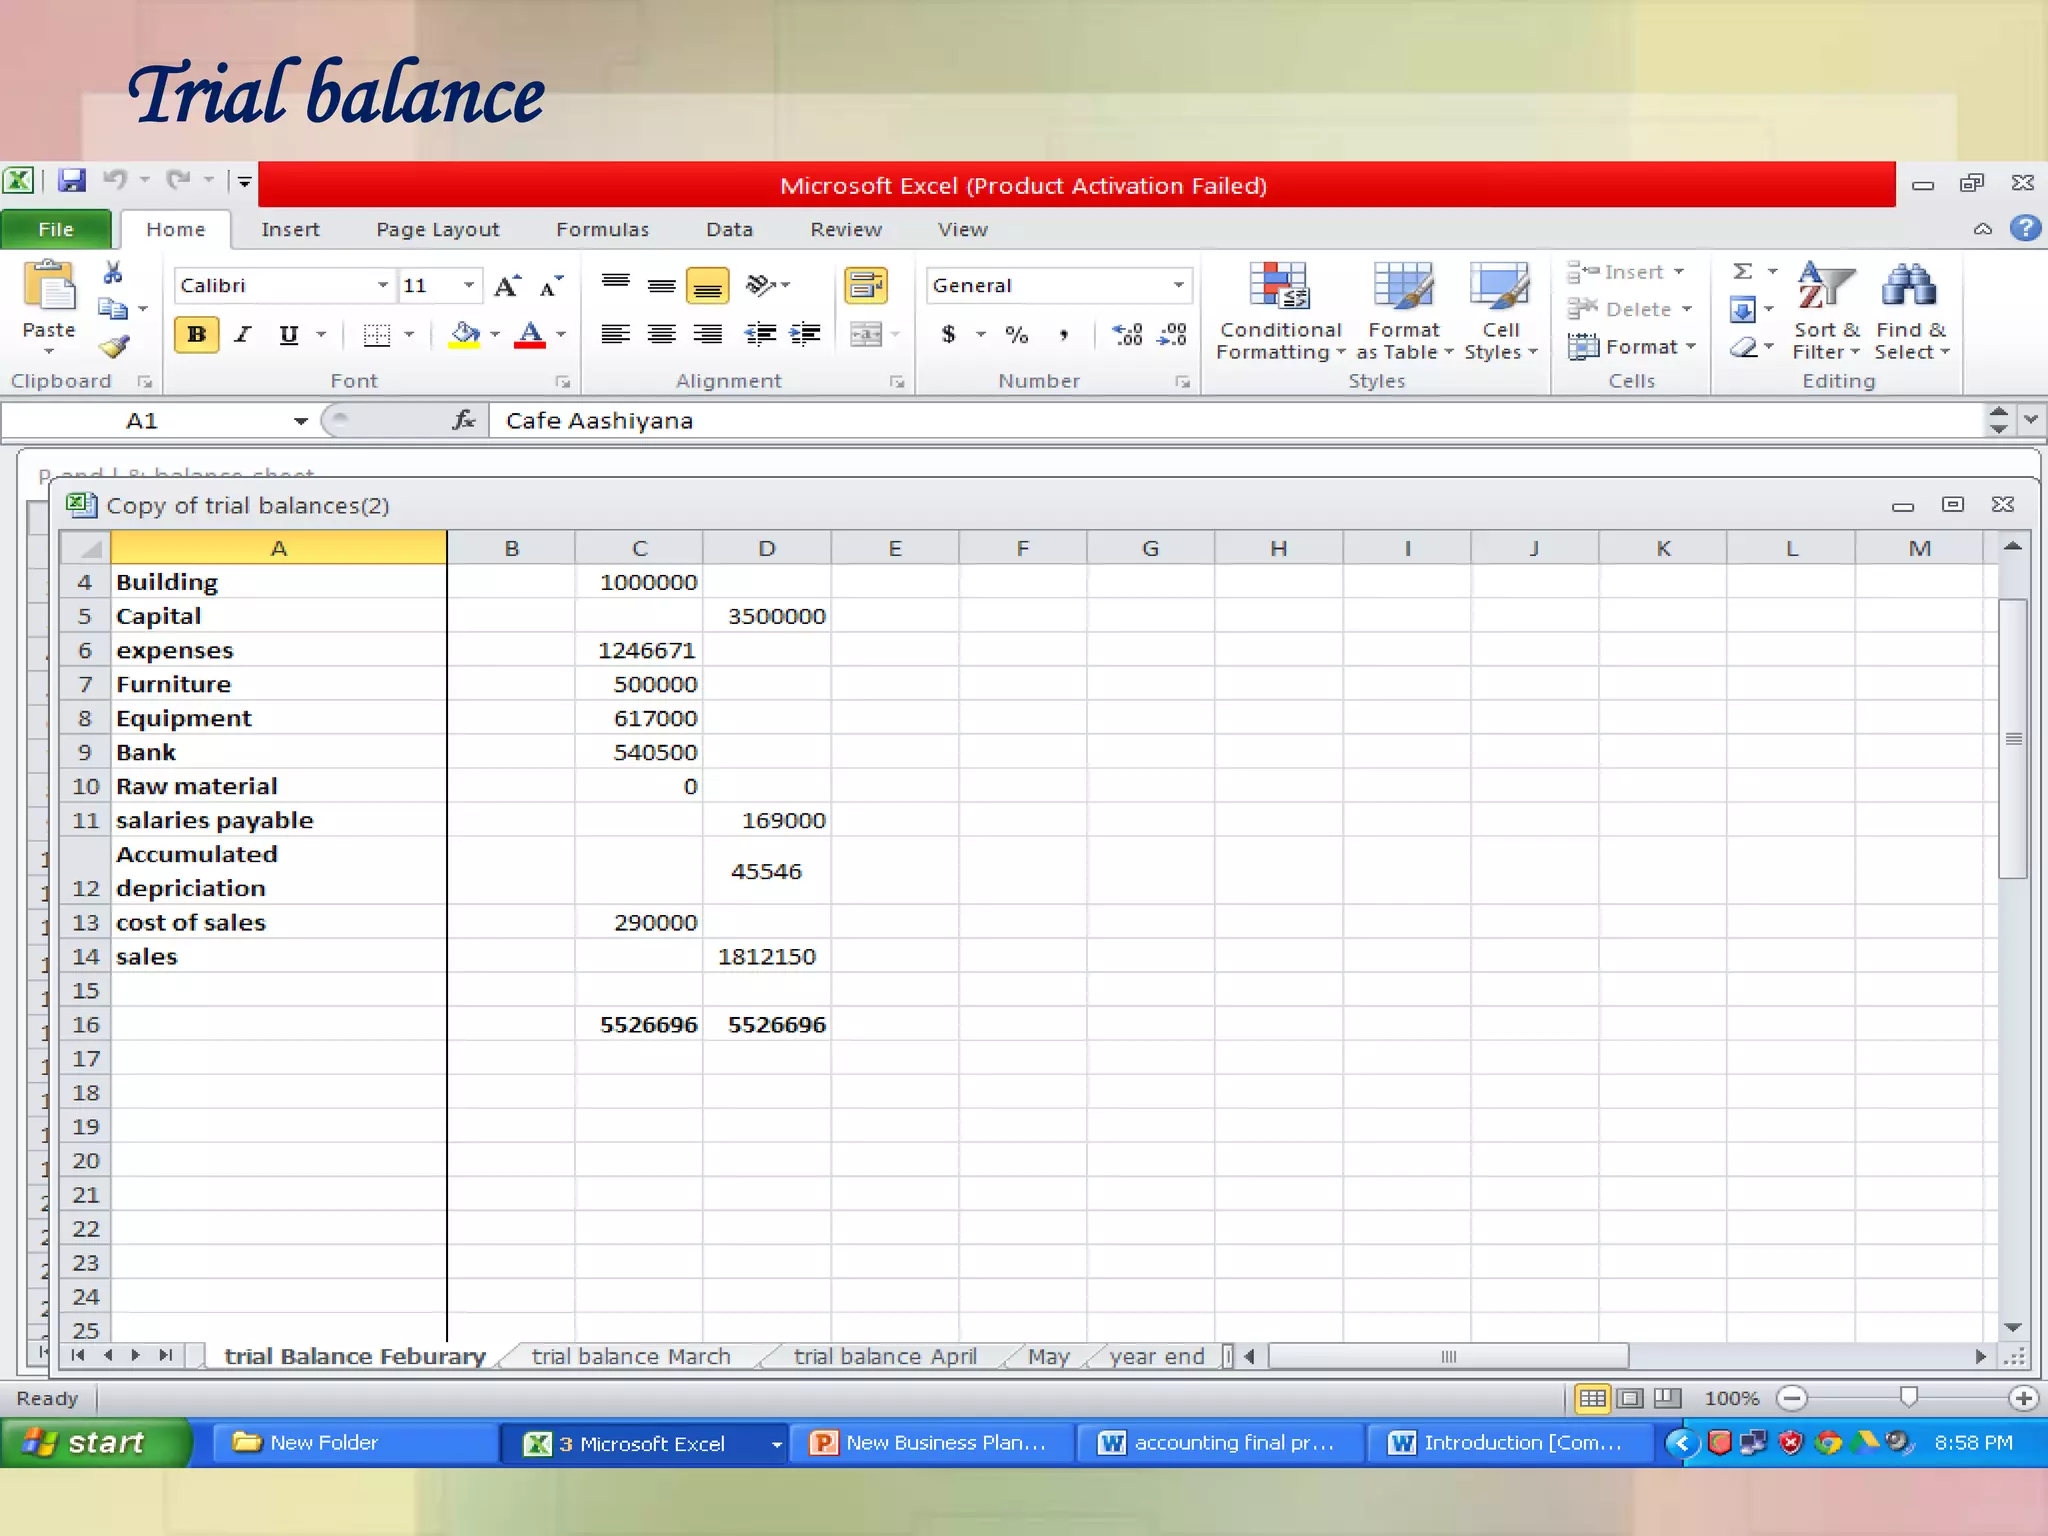Click the Font Color red A

pyautogui.click(x=530, y=335)
